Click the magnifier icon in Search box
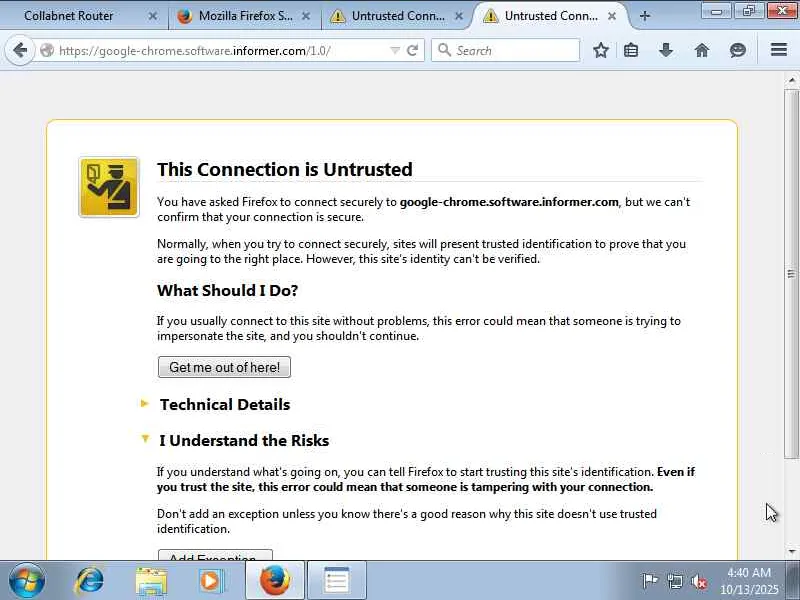The height and width of the screenshot is (600, 800). 445,50
